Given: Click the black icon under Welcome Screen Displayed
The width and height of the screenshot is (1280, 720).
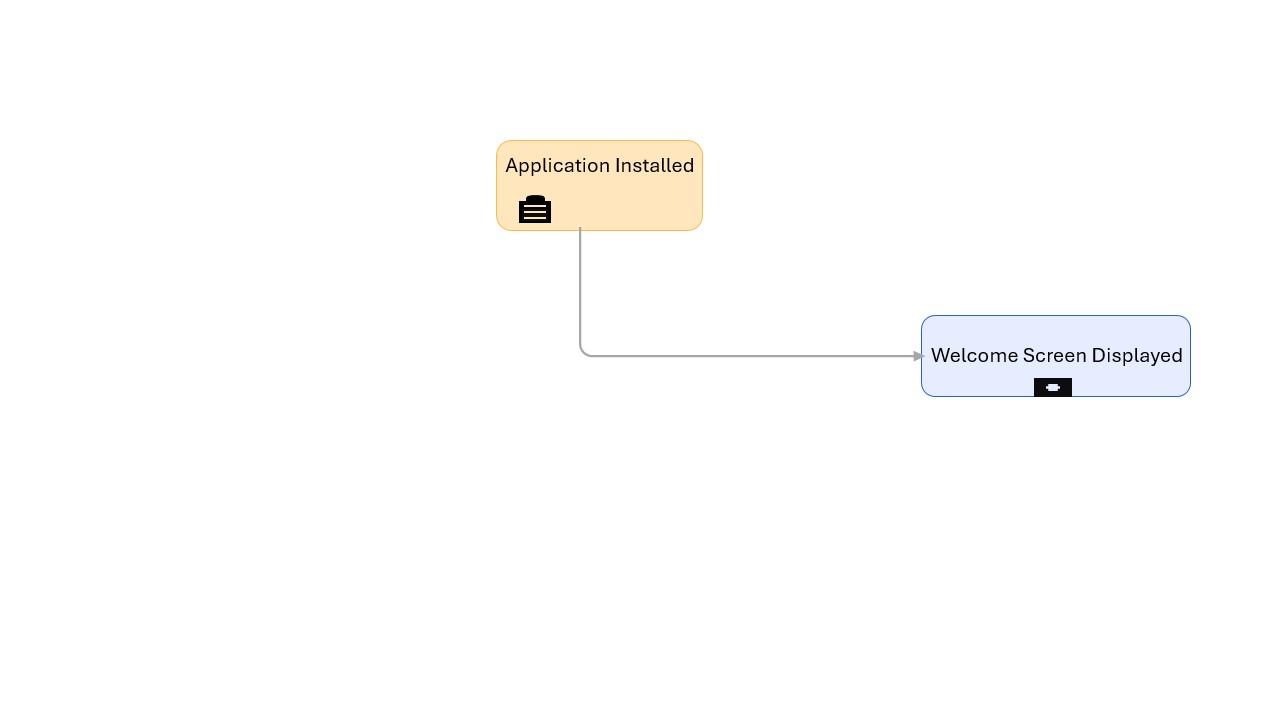Looking at the screenshot, I should pos(1053,387).
